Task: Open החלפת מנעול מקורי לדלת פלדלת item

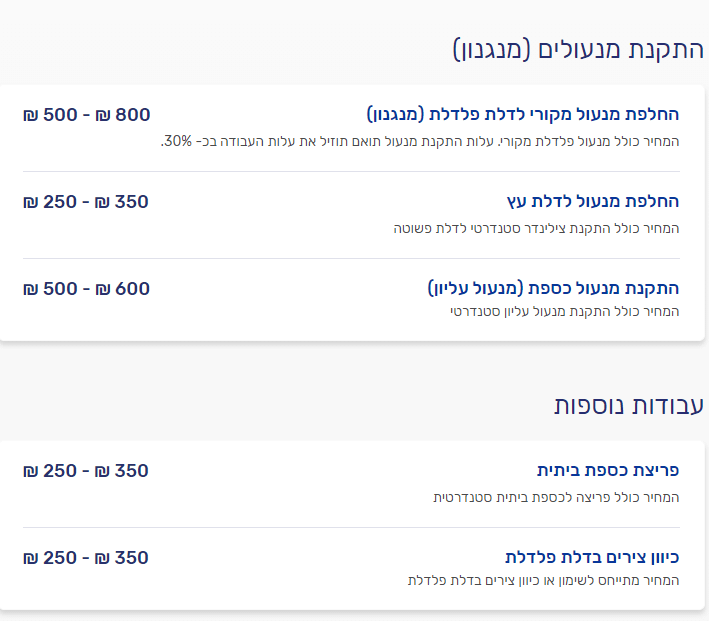Action: coord(523,114)
